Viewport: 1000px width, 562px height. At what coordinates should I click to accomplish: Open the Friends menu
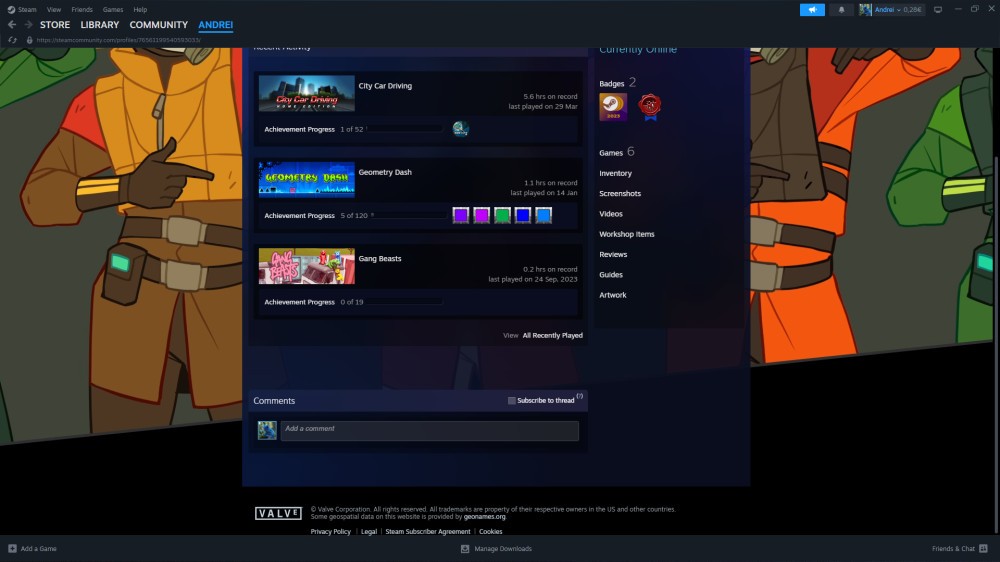[82, 10]
